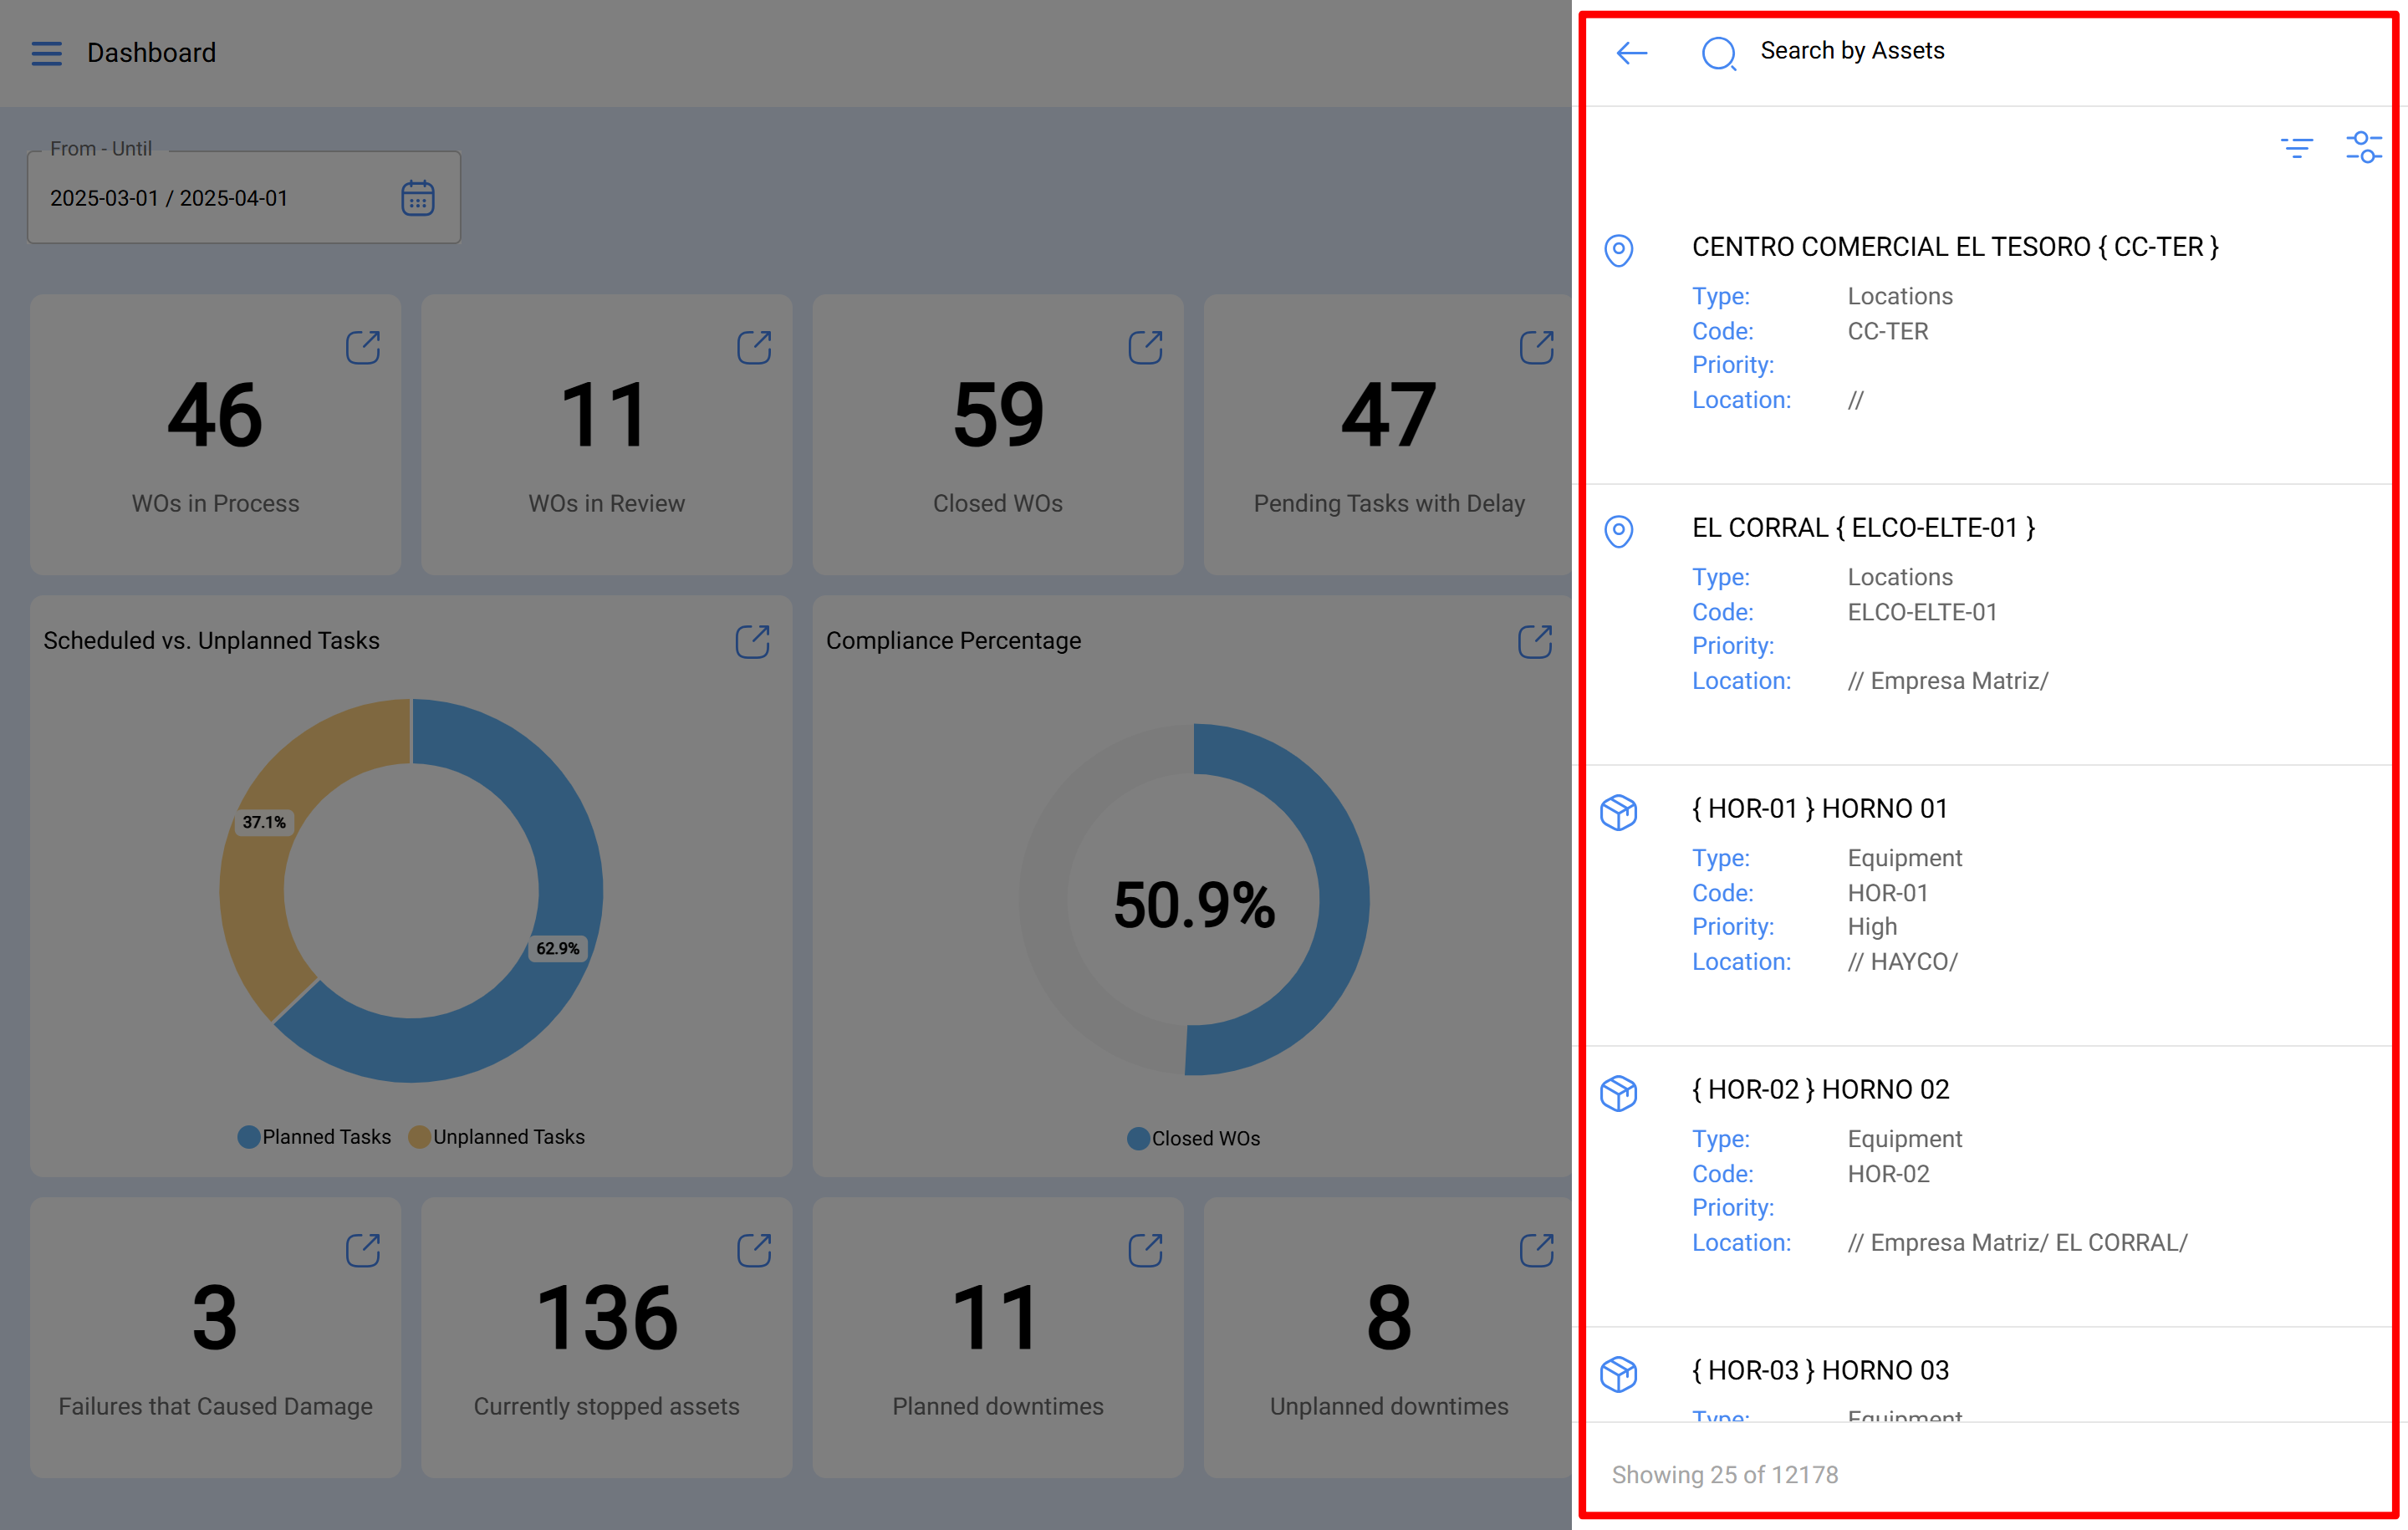Image resolution: width=2408 pixels, height=1530 pixels.
Task: Click location // Empresa Matriz/ EL CORRAL/
Action: coord(2017,1243)
